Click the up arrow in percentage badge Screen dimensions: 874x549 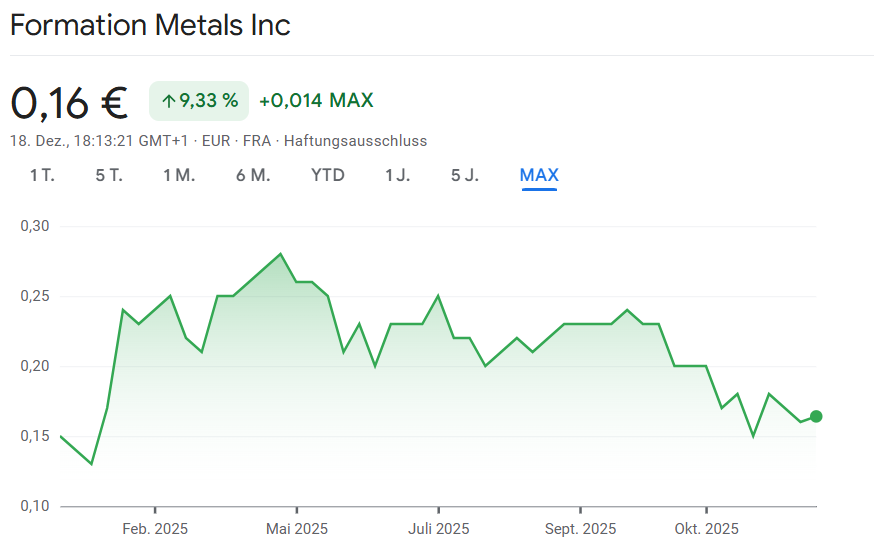pos(169,101)
